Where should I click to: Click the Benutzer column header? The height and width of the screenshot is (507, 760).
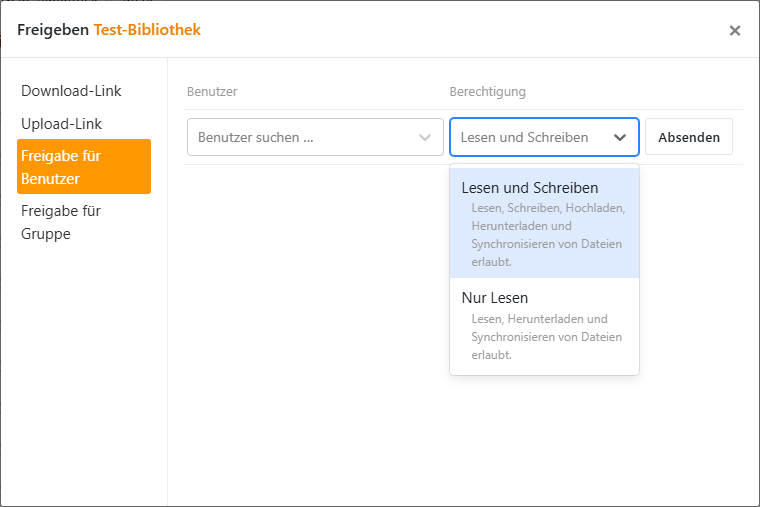click(212, 92)
